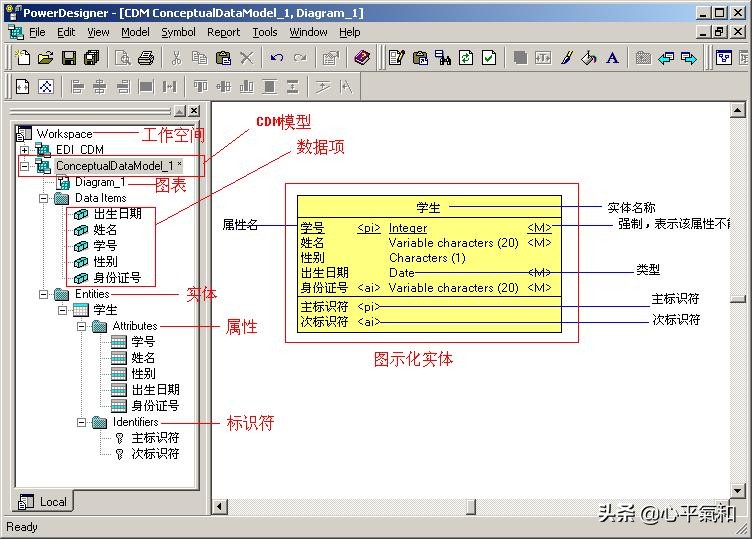Close the browser panel with its X button
This screenshot has height=539, width=752.
tap(194, 111)
